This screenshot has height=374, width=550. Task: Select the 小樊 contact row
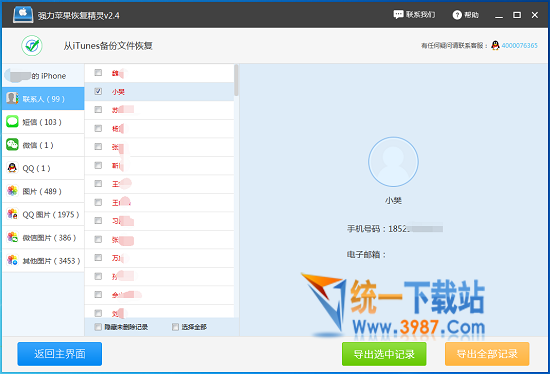pos(159,92)
